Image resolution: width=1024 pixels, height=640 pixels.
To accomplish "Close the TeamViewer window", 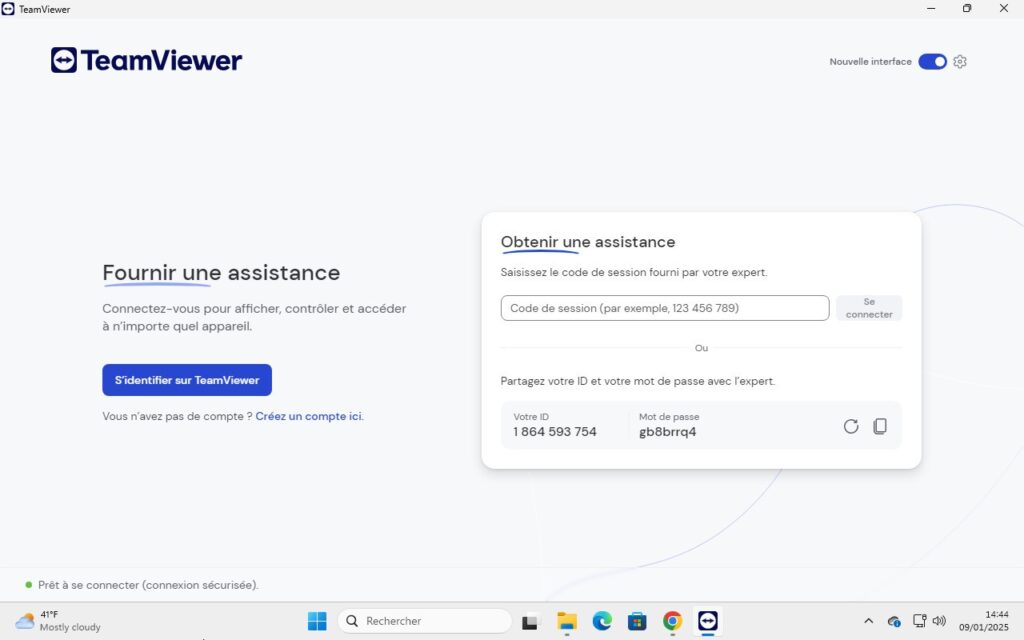I will [x=1004, y=8].
